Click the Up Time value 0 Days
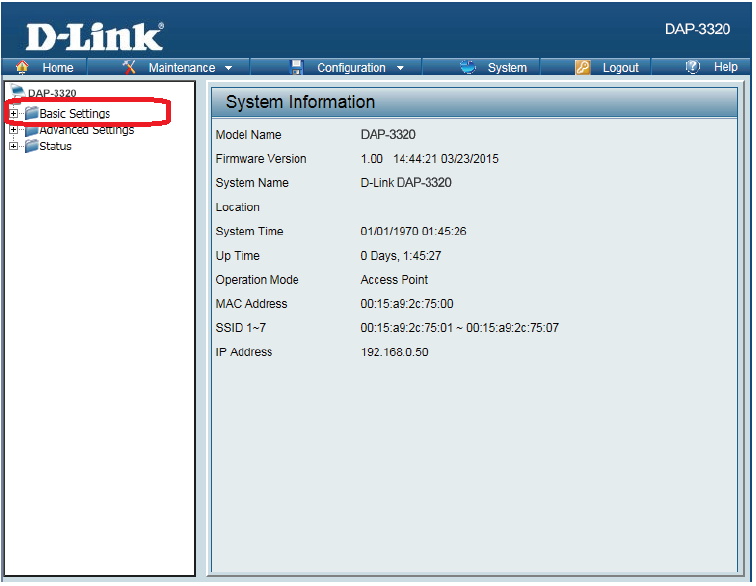Viewport: 756px width, 586px height. click(380, 256)
